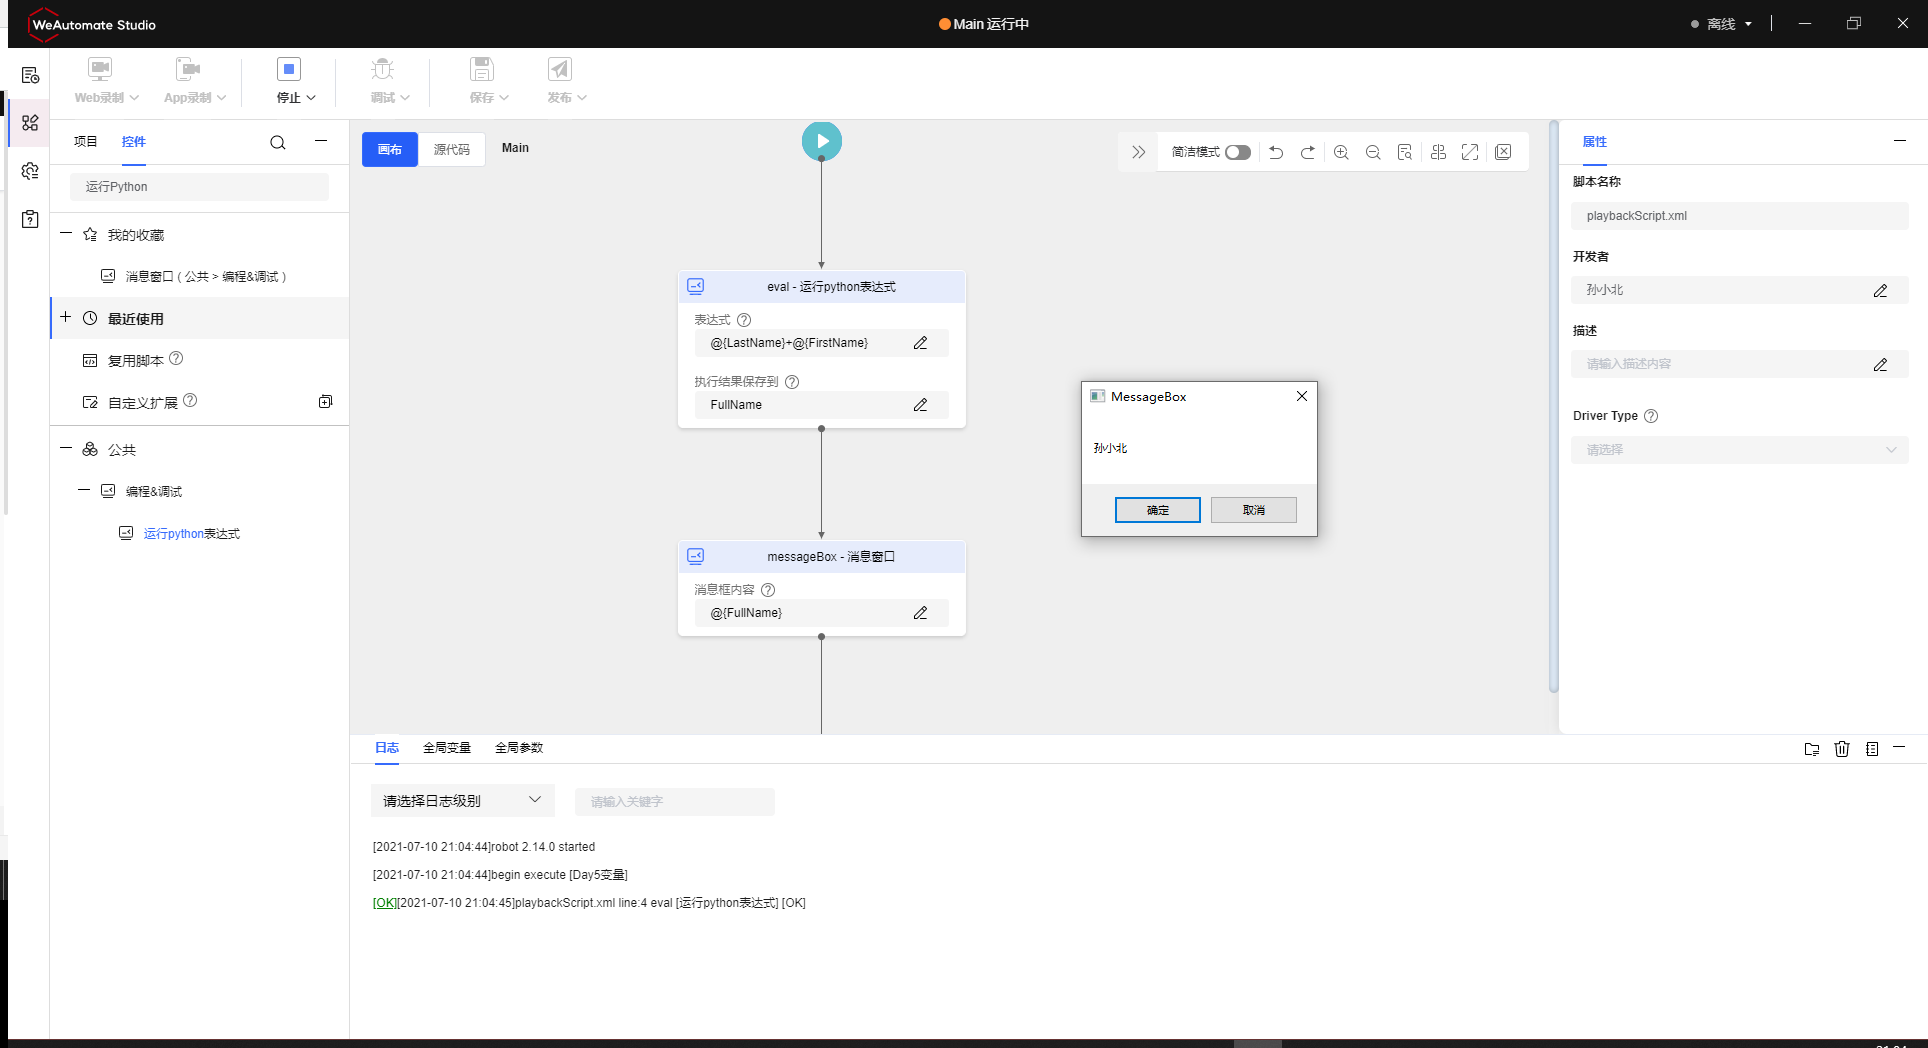
Task: Add a custom extension with the plus icon
Action: (x=325, y=402)
